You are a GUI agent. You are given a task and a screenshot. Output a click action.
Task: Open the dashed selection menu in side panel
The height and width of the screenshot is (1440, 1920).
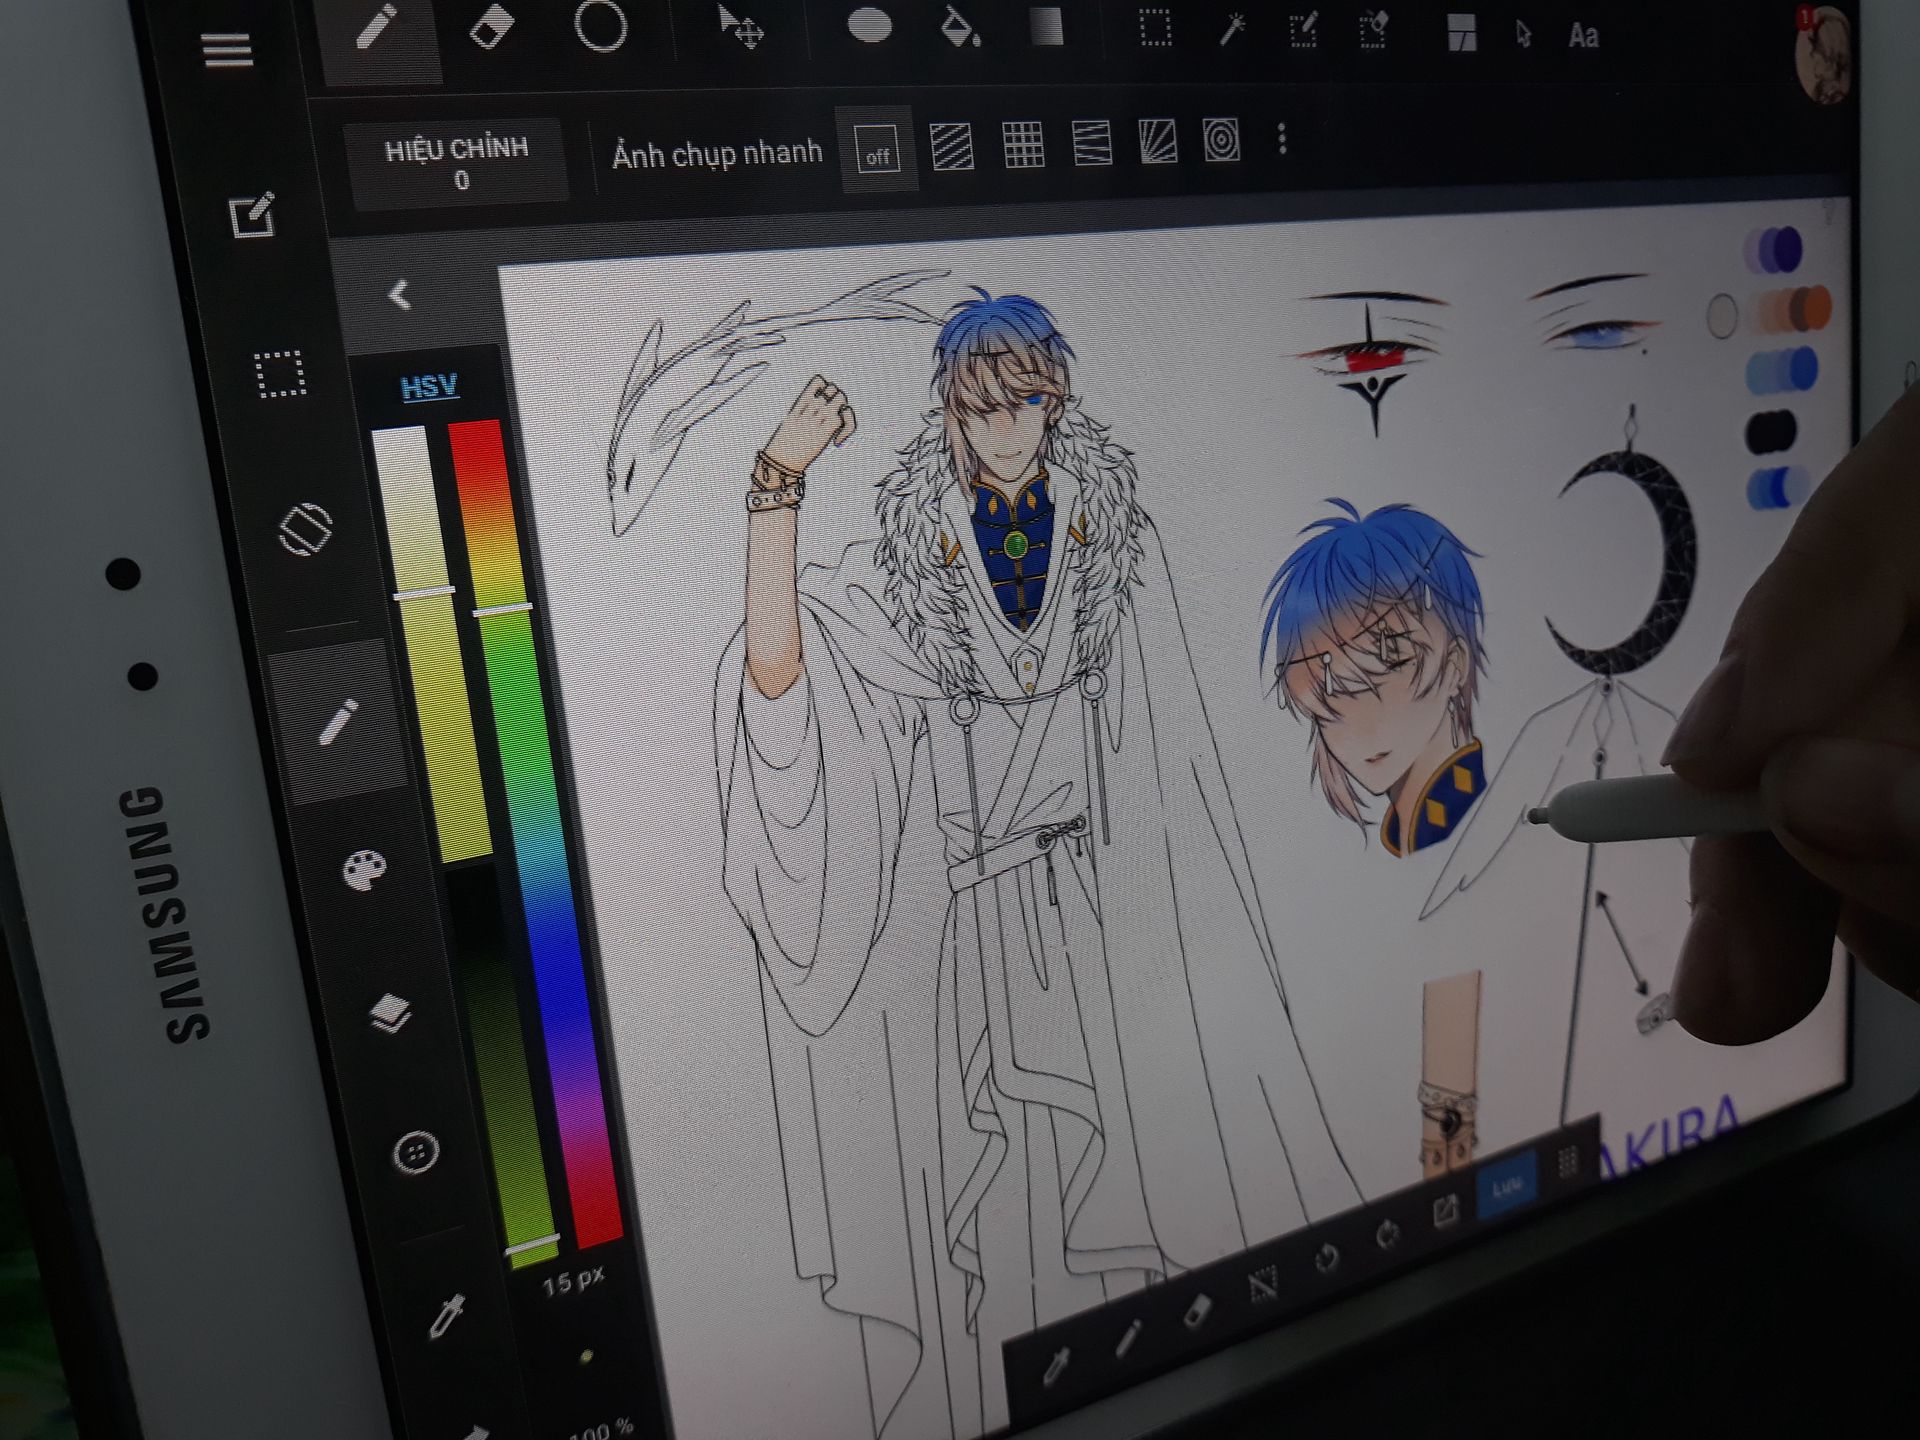(280, 374)
